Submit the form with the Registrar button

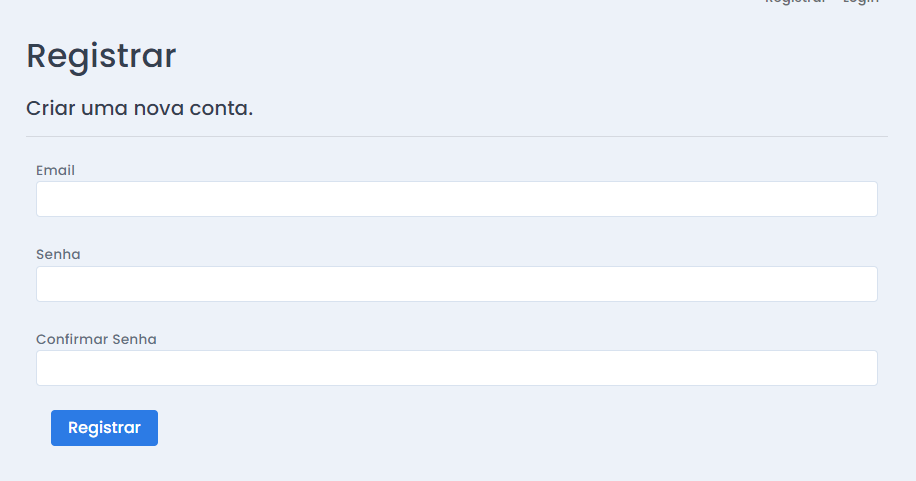pyautogui.click(x=104, y=428)
